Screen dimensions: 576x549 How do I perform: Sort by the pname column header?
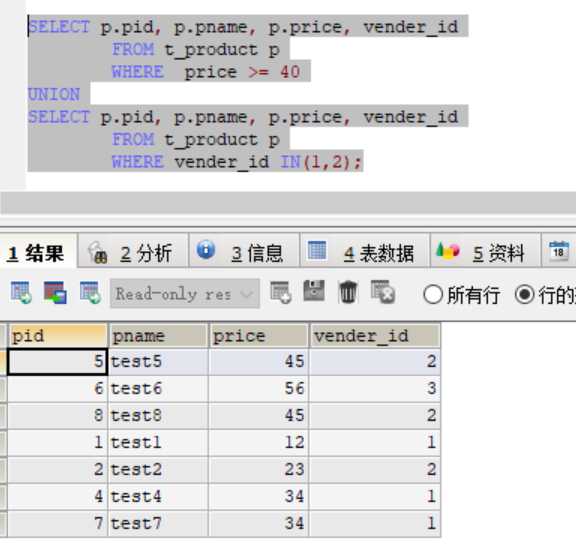coord(158,336)
